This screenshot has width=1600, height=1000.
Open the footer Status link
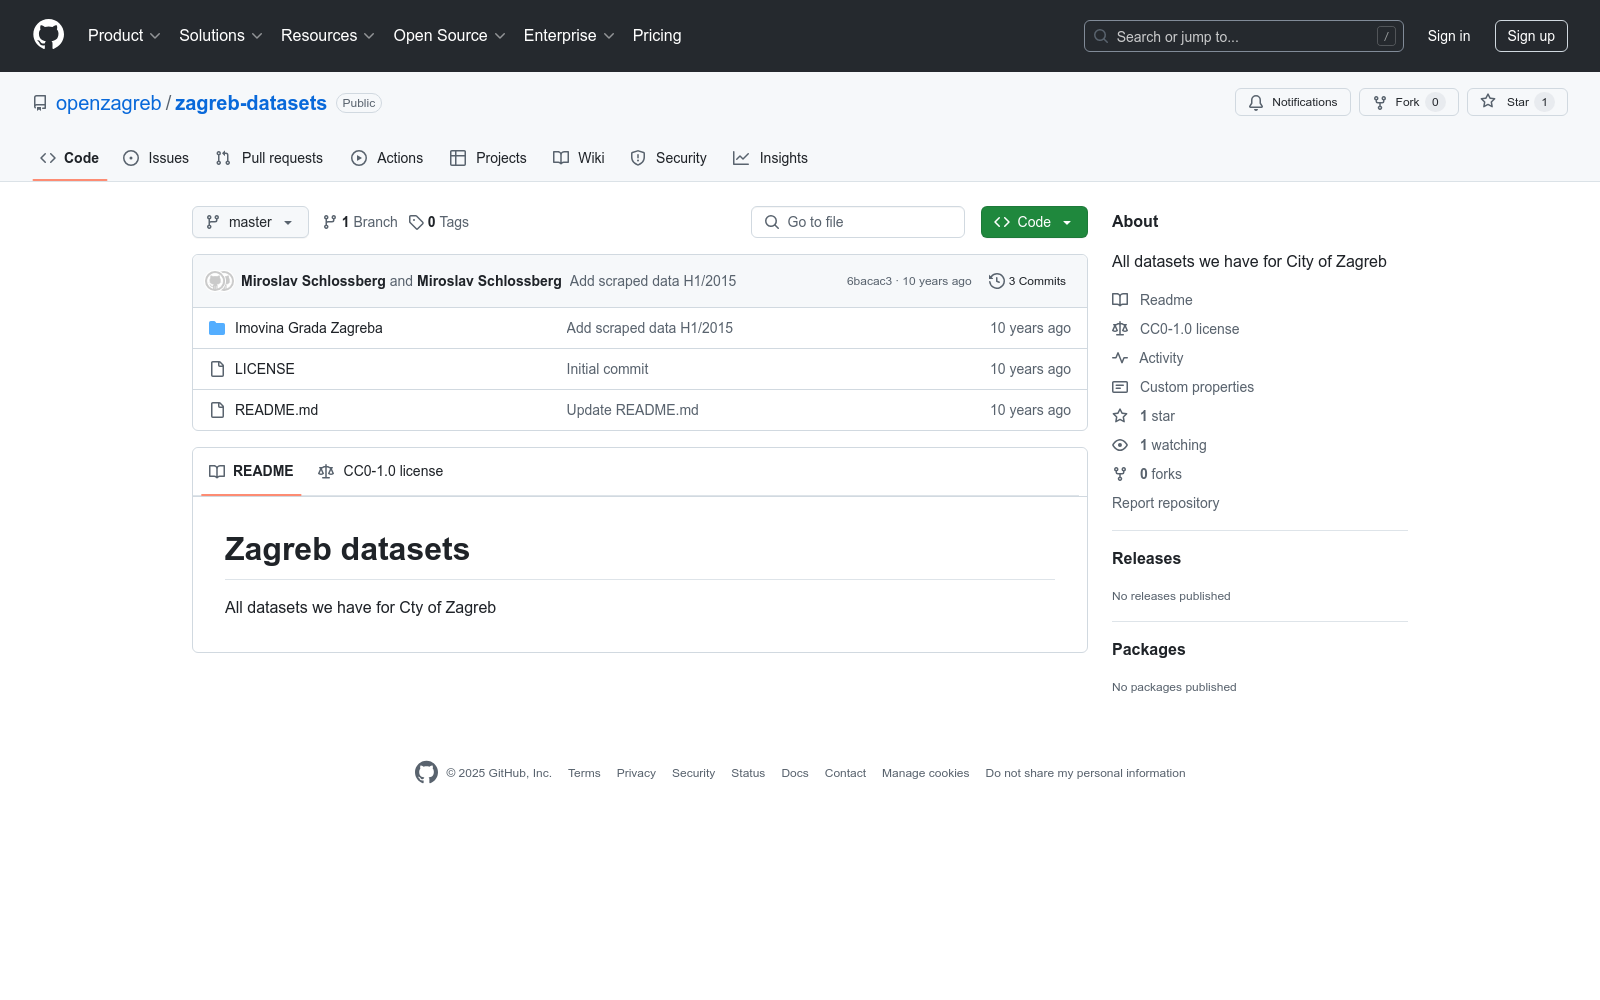point(748,773)
